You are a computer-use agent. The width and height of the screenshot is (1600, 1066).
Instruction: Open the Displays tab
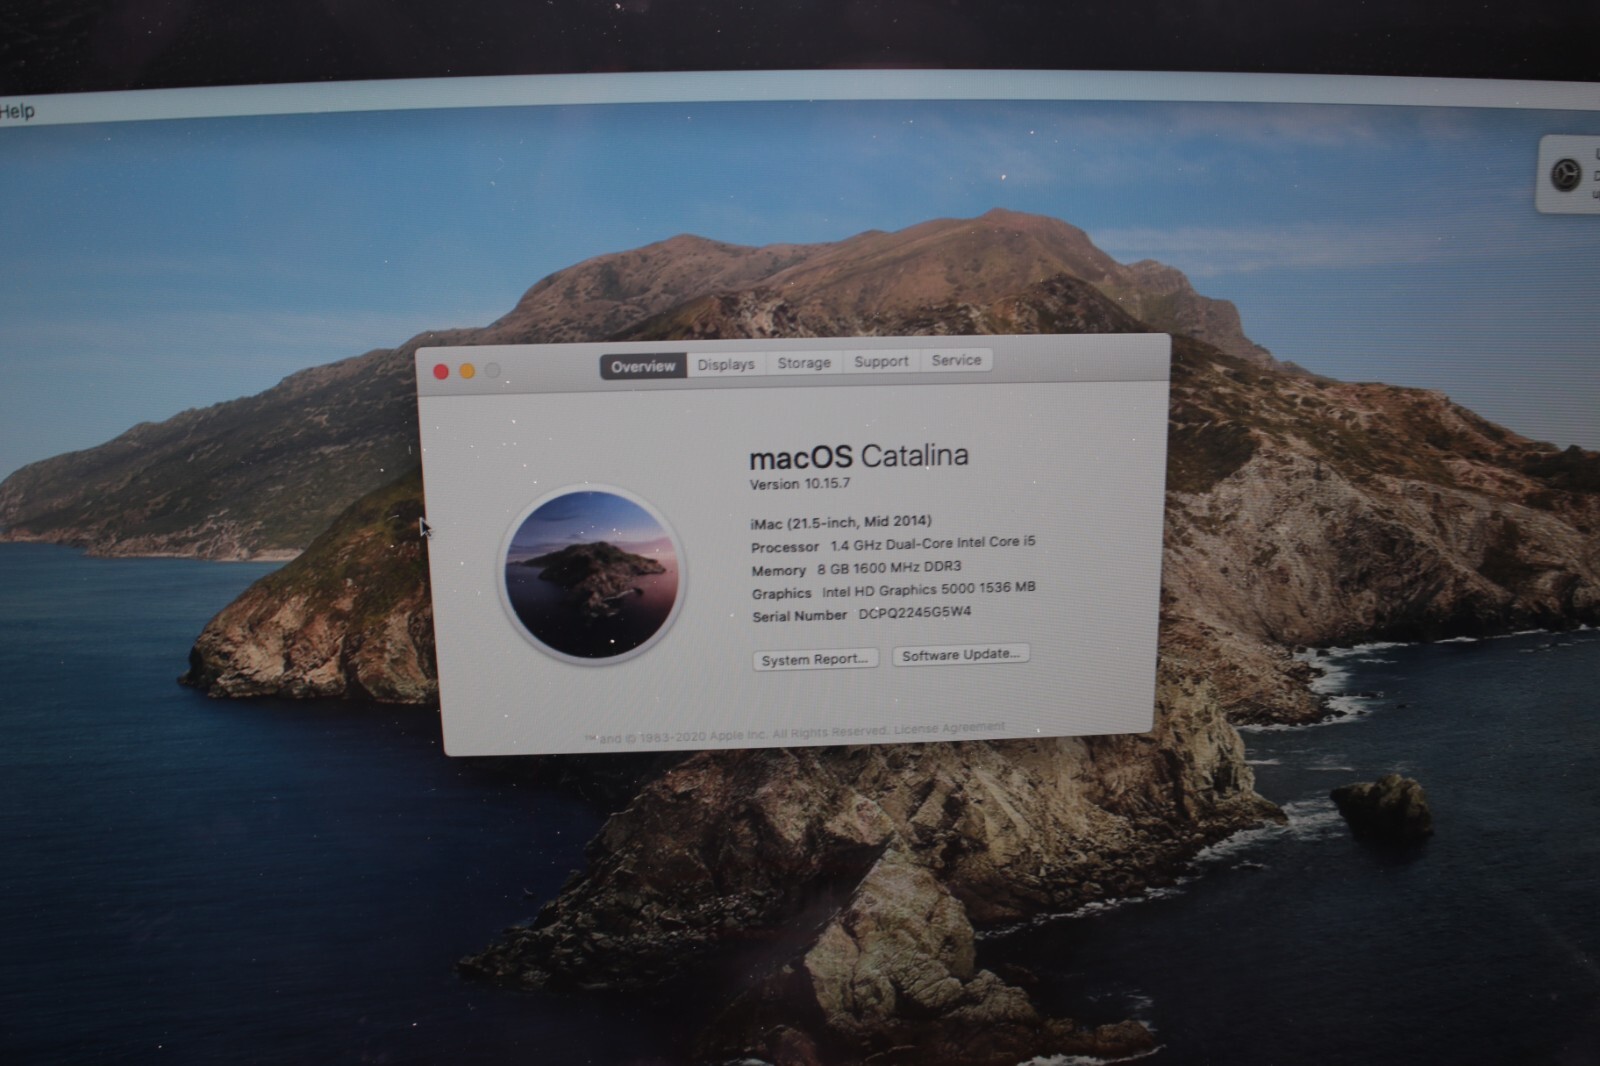[726, 365]
